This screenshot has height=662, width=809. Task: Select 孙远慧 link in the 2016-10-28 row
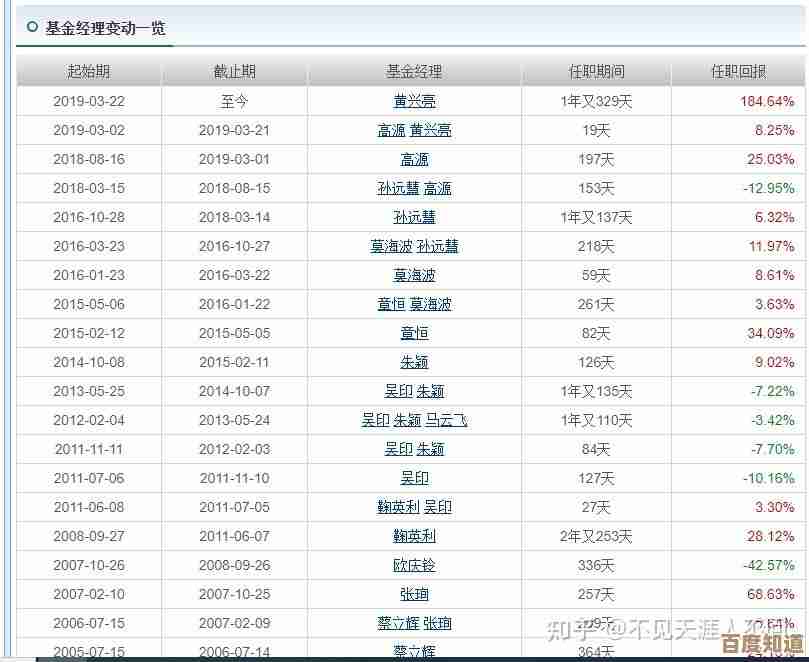pos(414,217)
